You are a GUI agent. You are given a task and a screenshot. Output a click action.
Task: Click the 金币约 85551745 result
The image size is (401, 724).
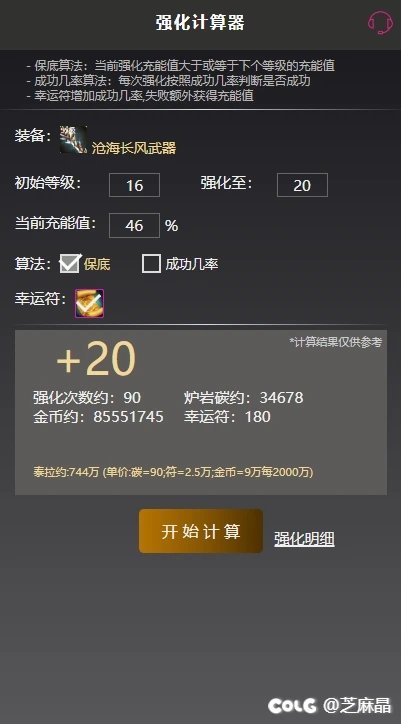pos(98,417)
